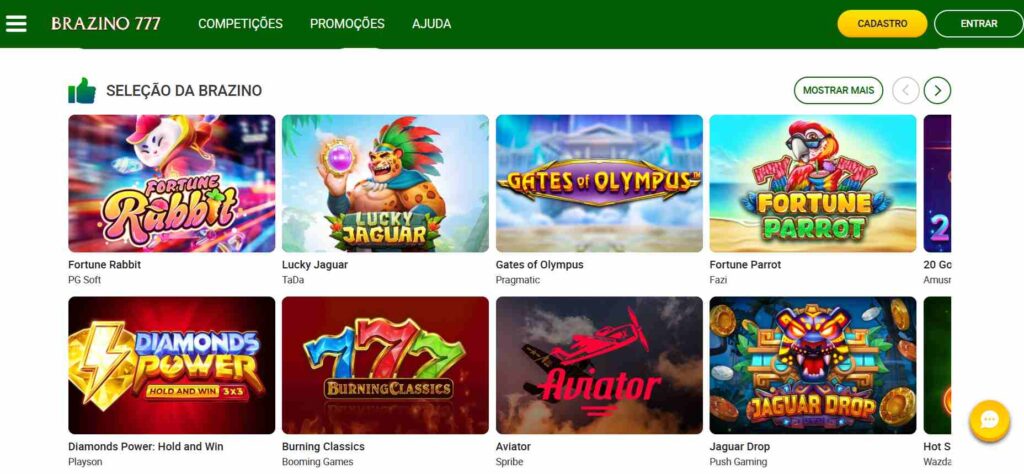Click the Mostrar Mais button
Image resolution: width=1024 pixels, height=474 pixels.
click(839, 91)
